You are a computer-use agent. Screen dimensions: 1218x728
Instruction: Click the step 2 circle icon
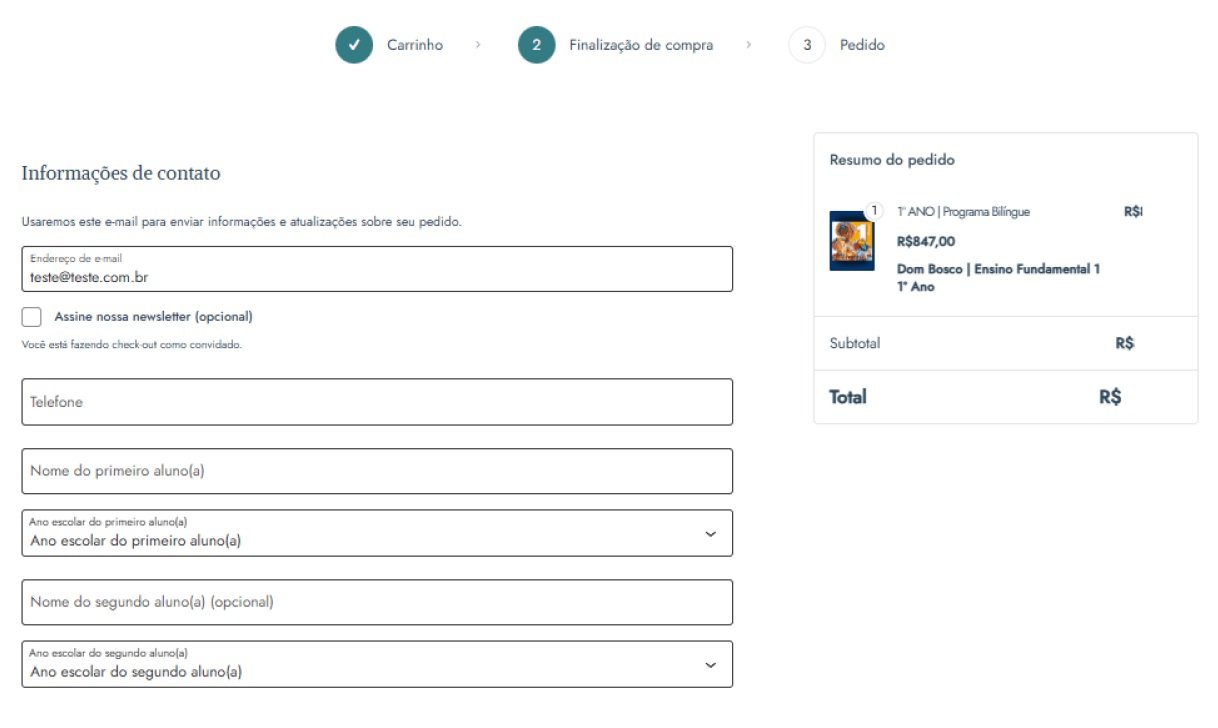(536, 45)
